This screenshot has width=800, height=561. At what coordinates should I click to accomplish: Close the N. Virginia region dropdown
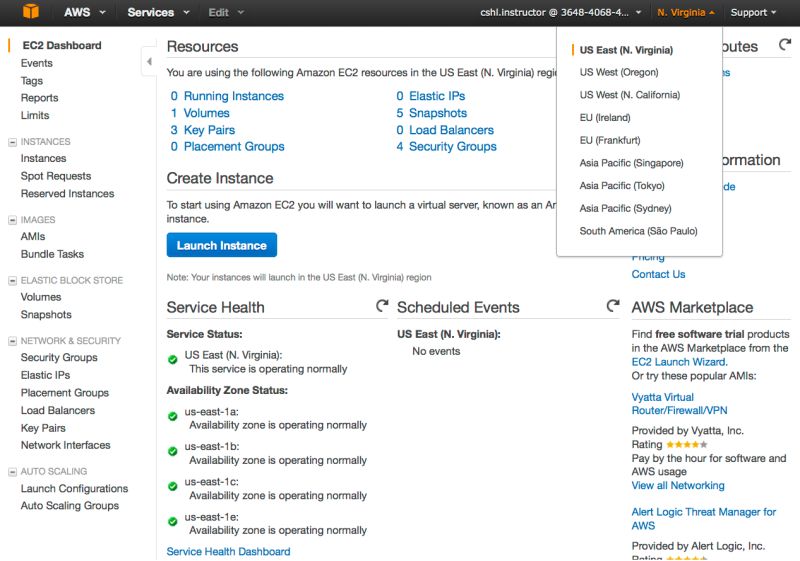point(686,12)
